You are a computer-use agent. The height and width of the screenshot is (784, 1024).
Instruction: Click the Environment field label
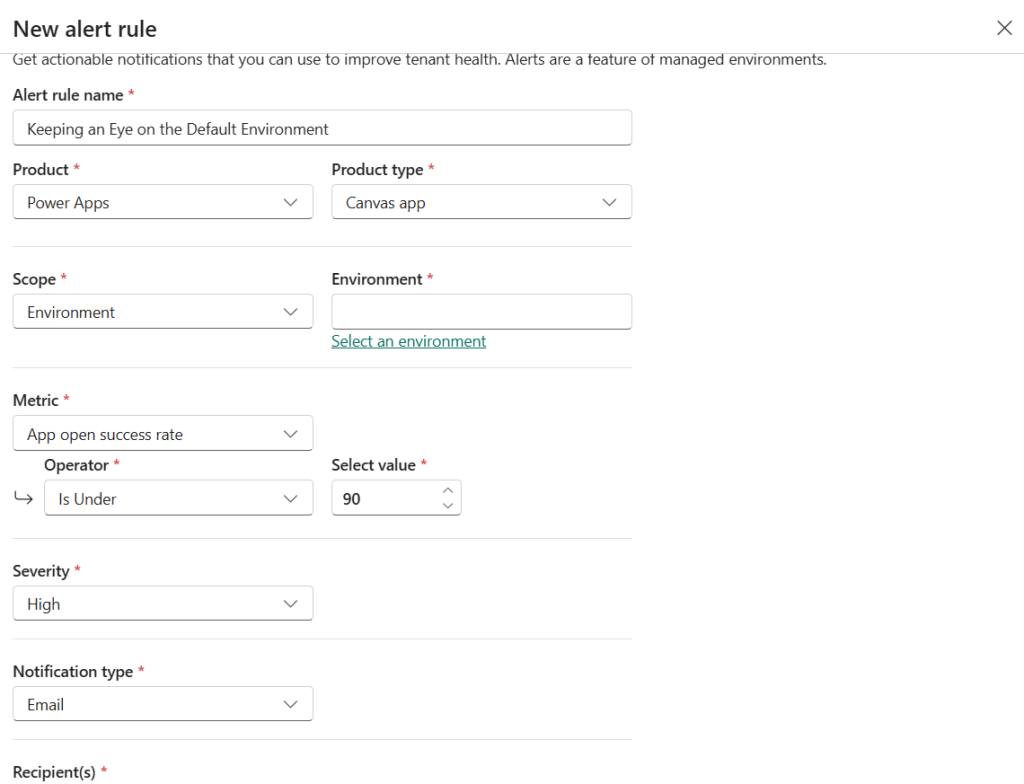(377, 279)
